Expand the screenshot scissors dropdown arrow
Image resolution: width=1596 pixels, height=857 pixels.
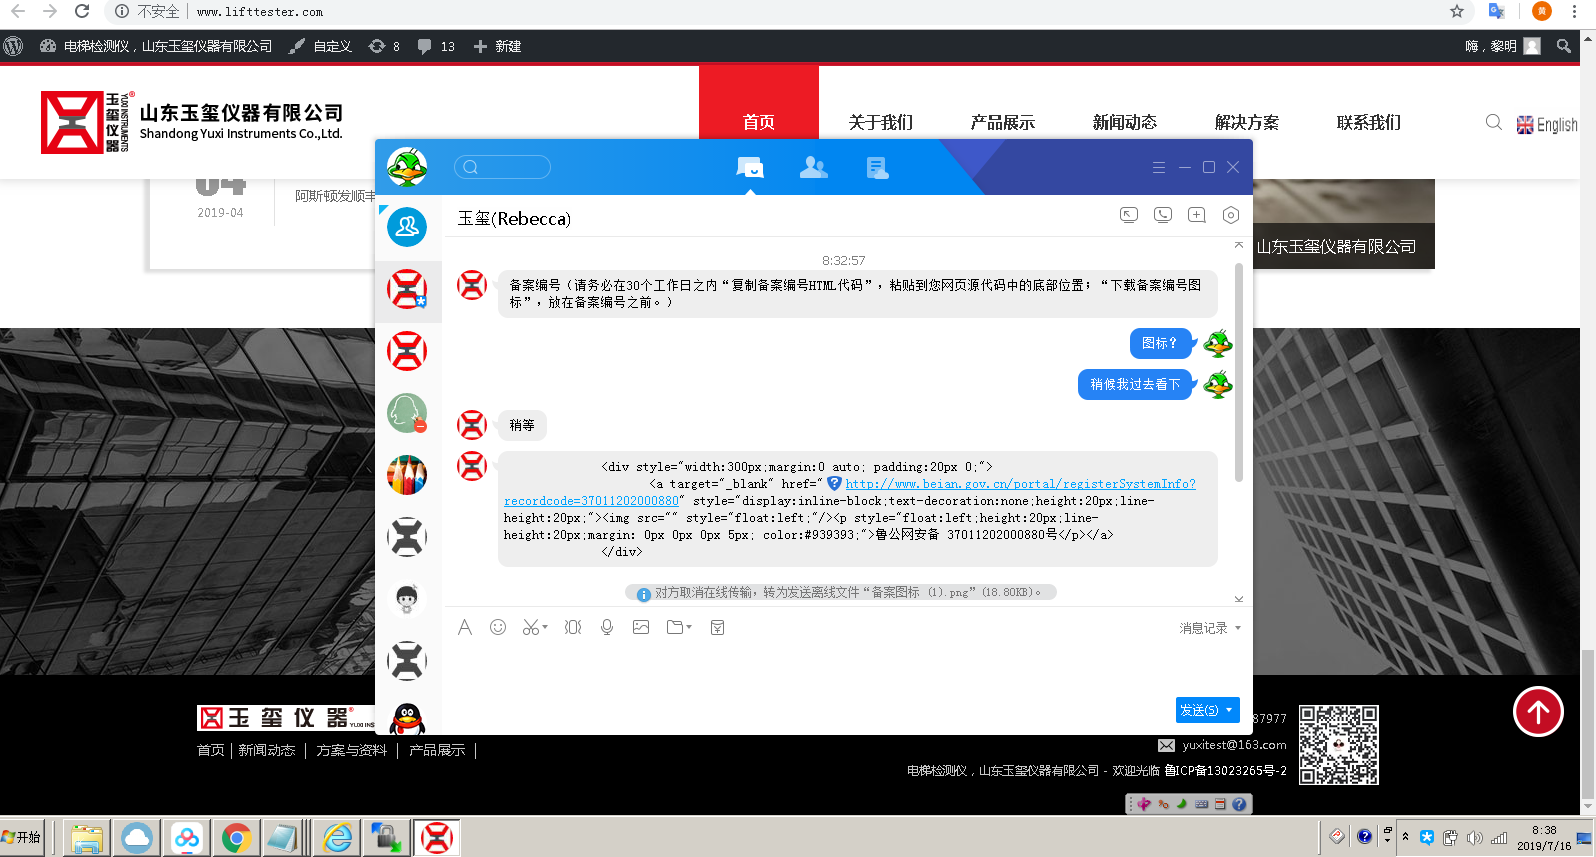[x=545, y=628]
